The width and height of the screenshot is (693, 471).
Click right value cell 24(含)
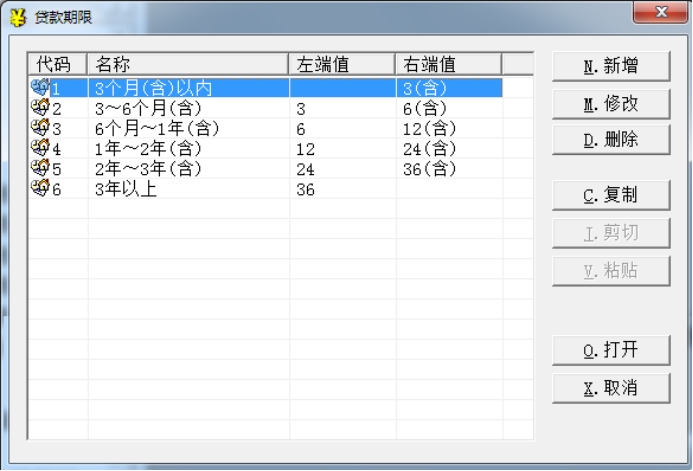(x=429, y=149)
